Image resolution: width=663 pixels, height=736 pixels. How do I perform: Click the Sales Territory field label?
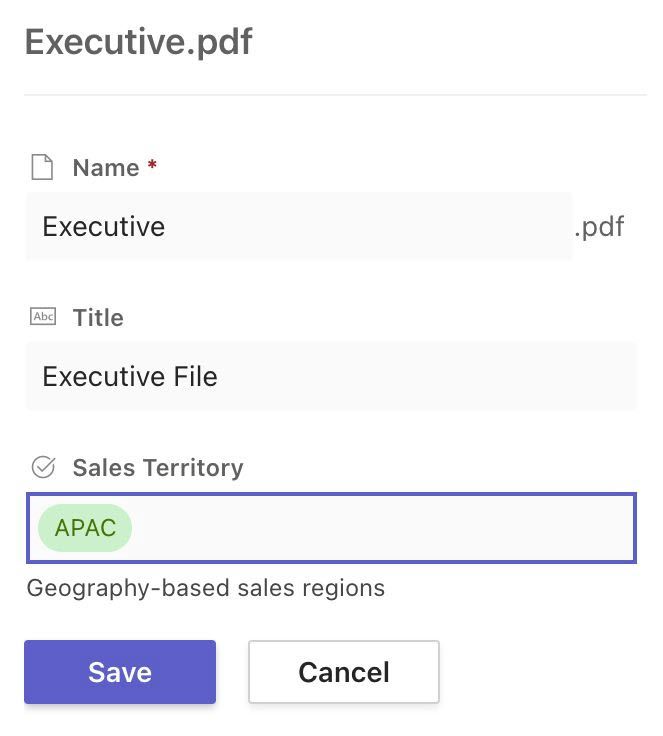click(158, 468)
